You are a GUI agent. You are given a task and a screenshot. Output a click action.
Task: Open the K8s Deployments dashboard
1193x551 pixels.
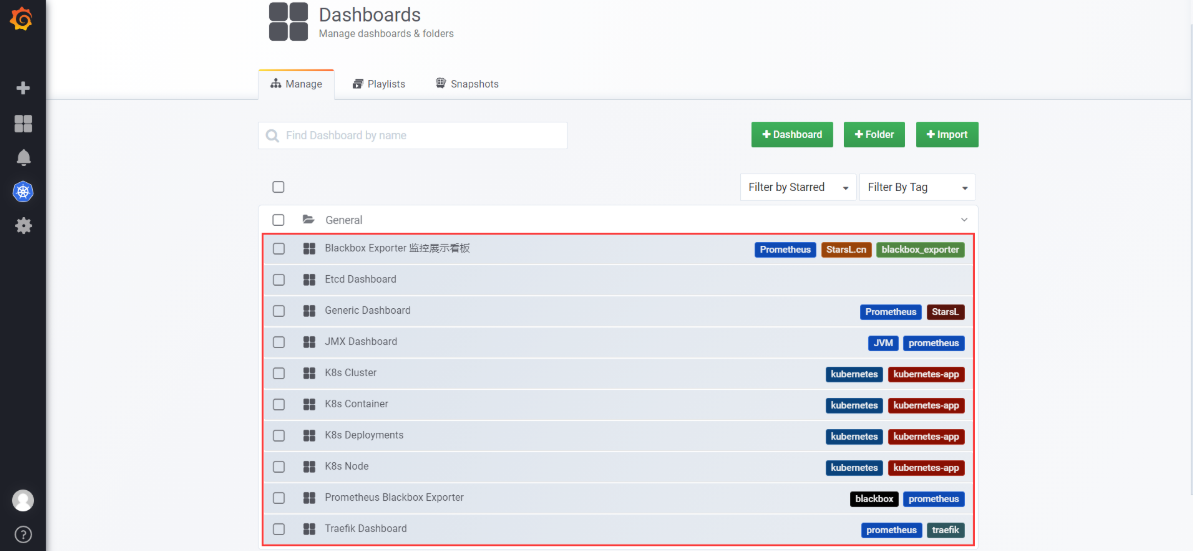(364, 435)
